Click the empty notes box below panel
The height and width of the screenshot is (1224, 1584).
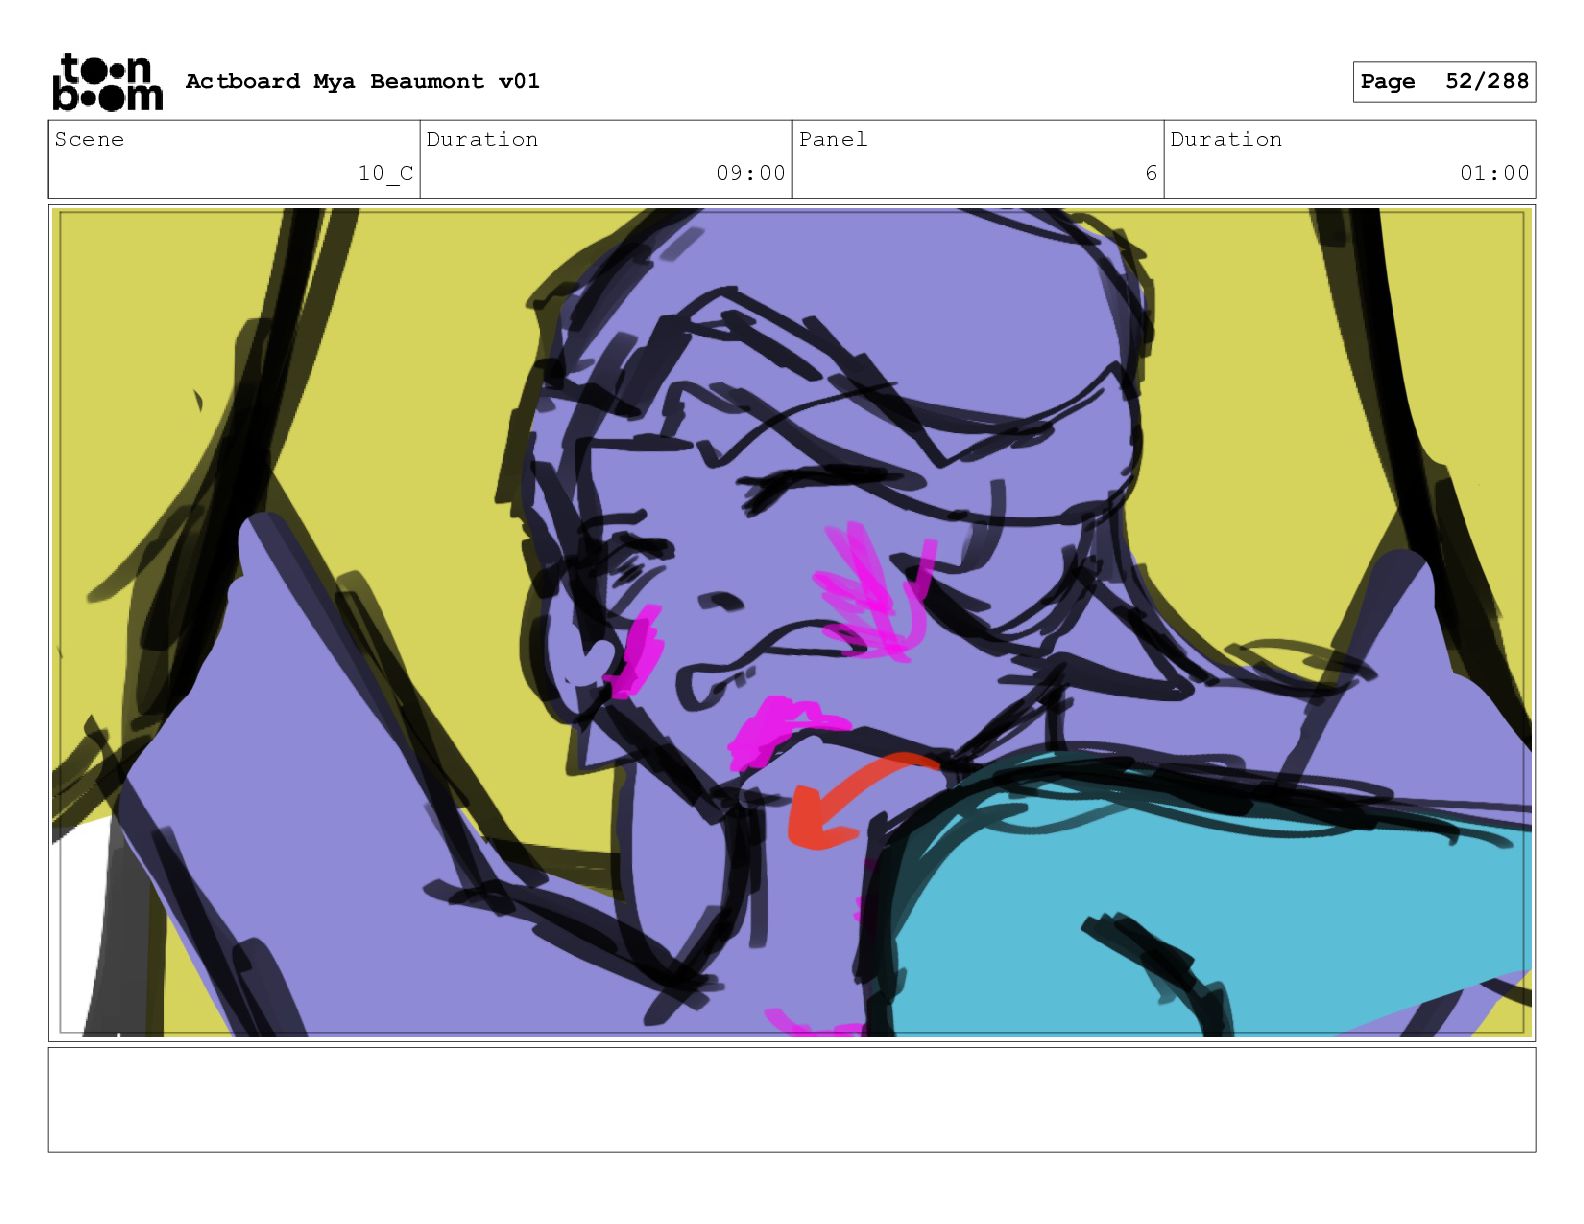coord(792,1099)
